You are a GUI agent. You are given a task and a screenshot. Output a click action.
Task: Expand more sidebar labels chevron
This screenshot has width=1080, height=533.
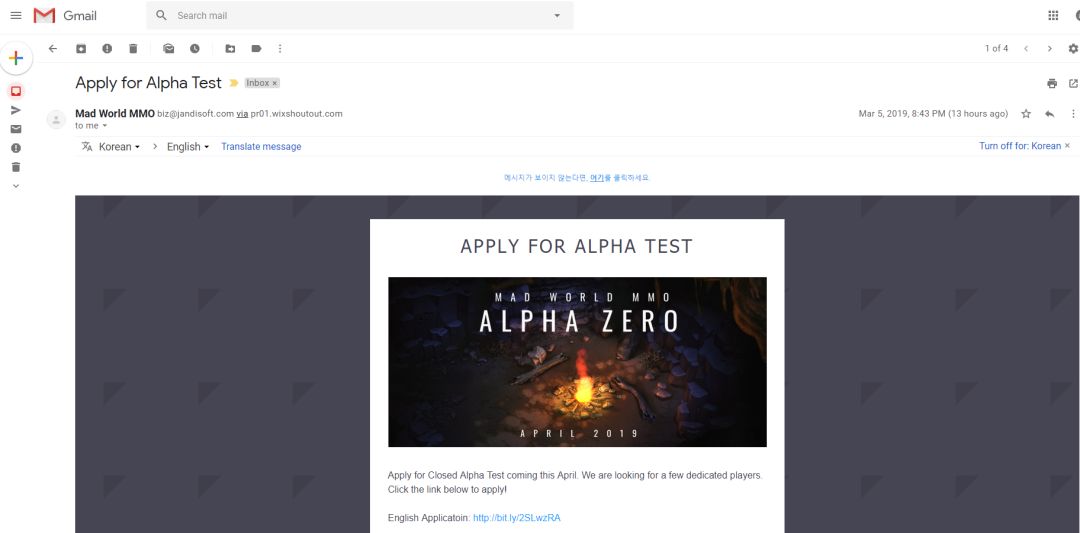pos(16,186)
